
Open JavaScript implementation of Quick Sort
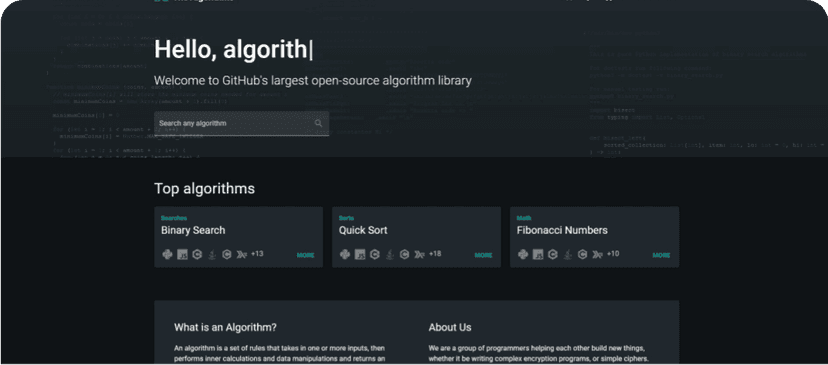(360, 255)
